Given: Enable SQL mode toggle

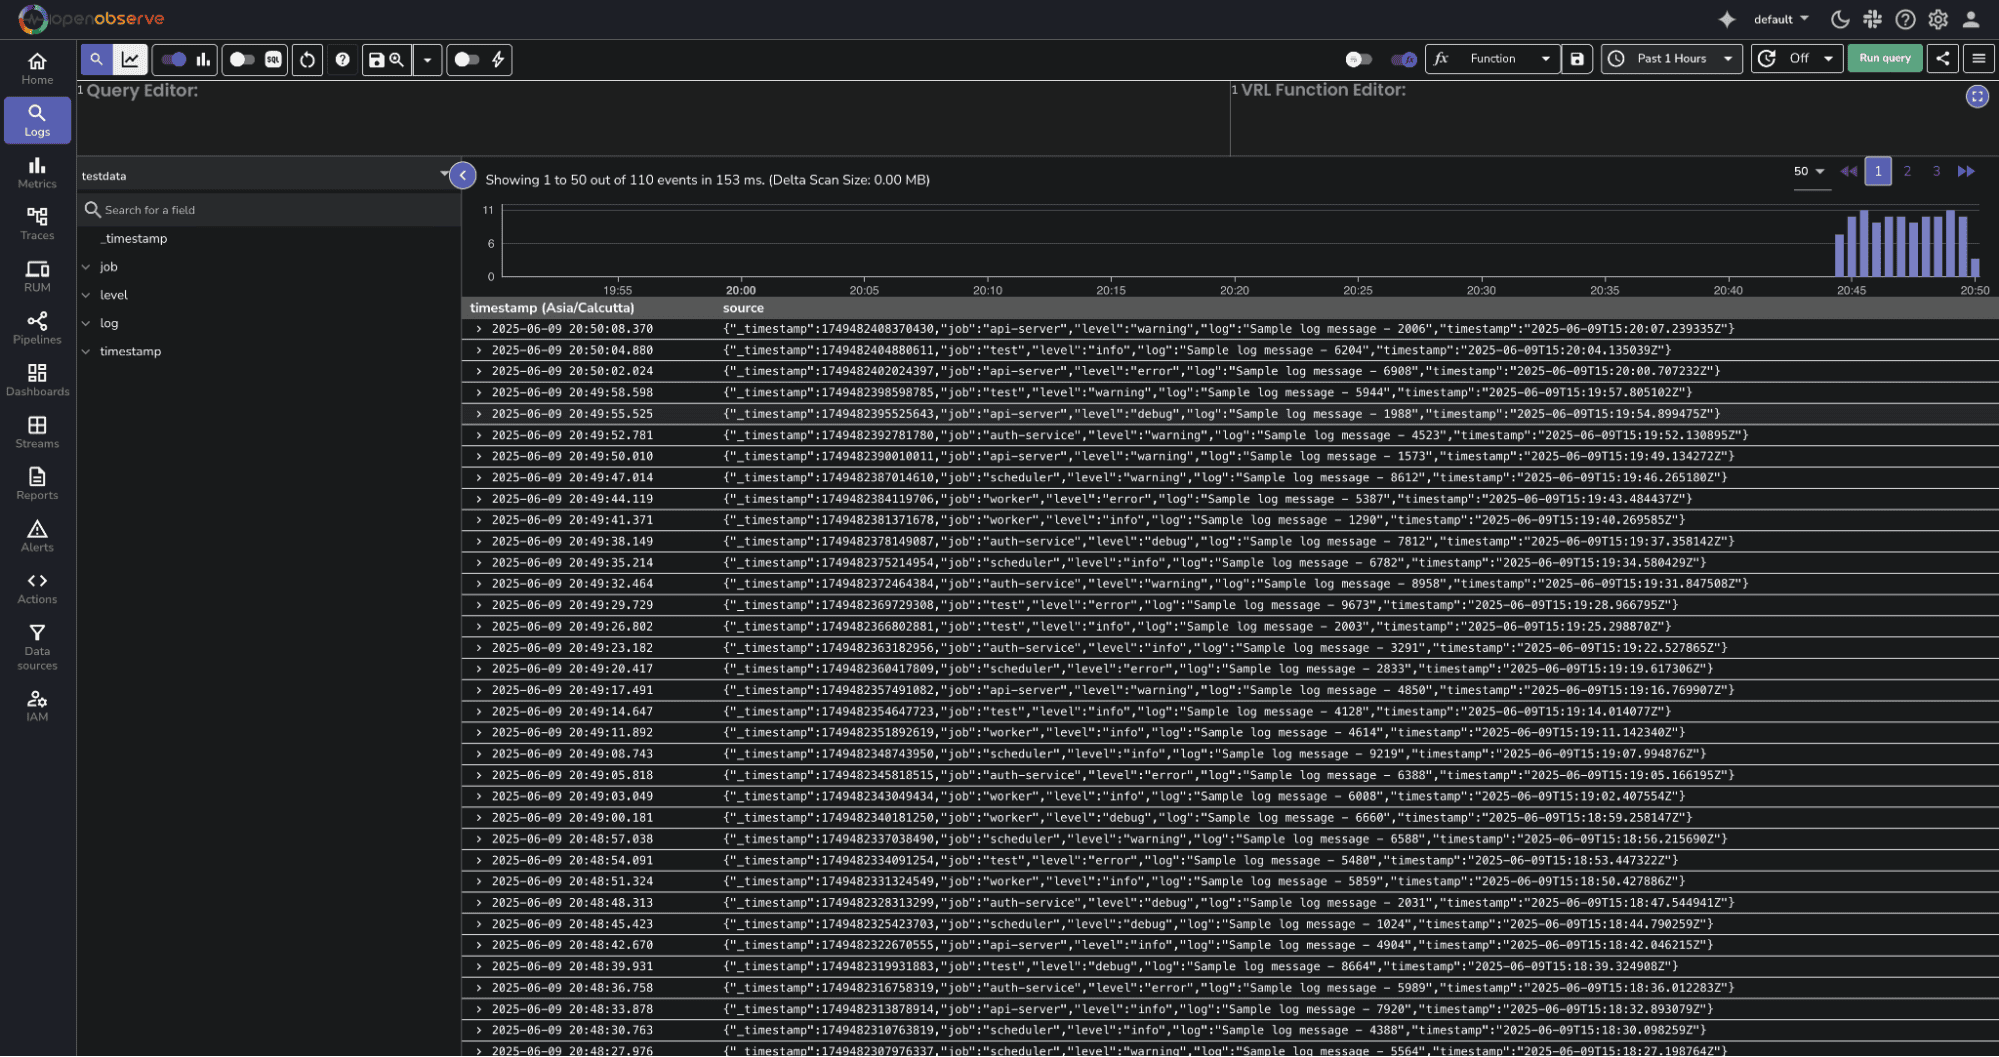Looking at the screenshot, I should (x=243, y=60).
